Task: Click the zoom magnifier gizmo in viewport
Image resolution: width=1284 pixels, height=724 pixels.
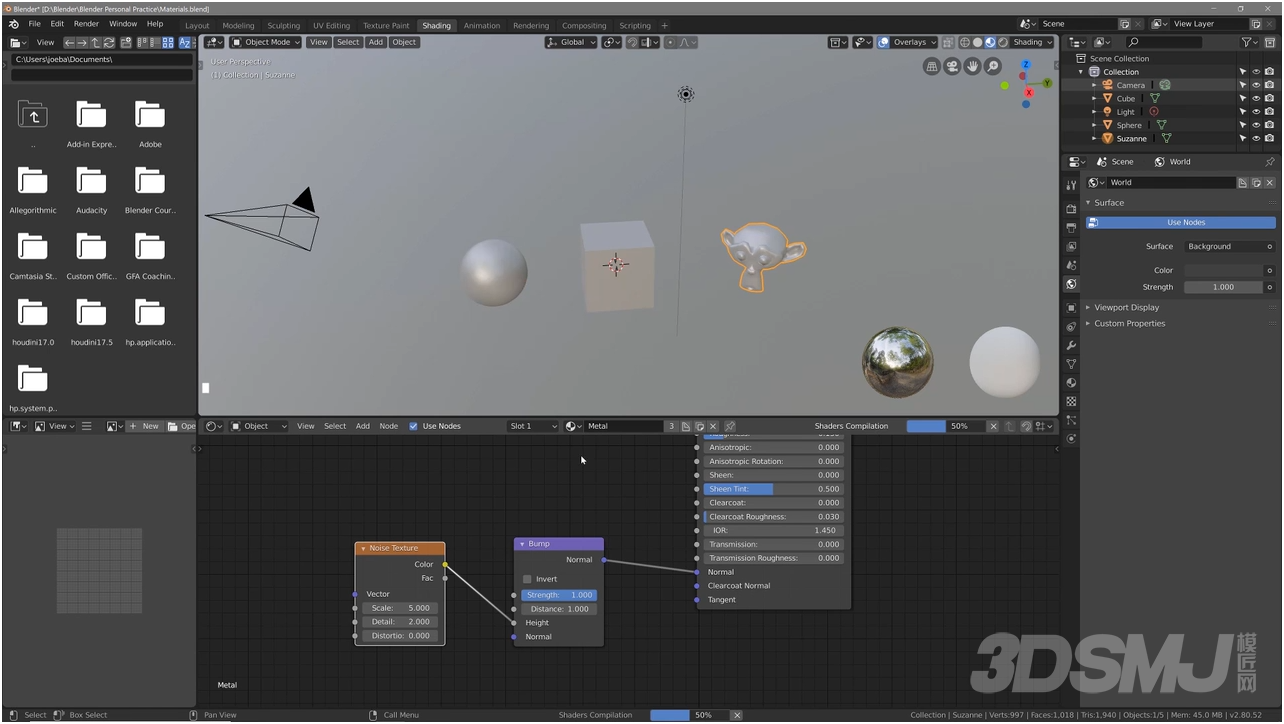Action: pos(993,66)
